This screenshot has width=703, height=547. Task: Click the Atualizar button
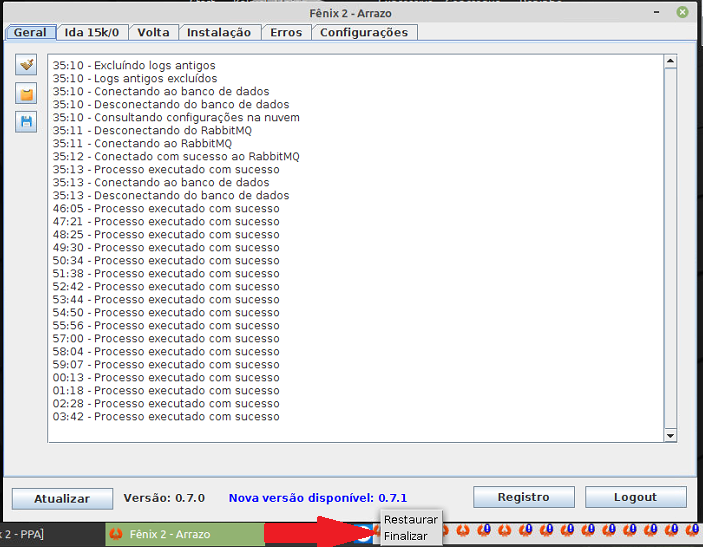pos(62,499)
